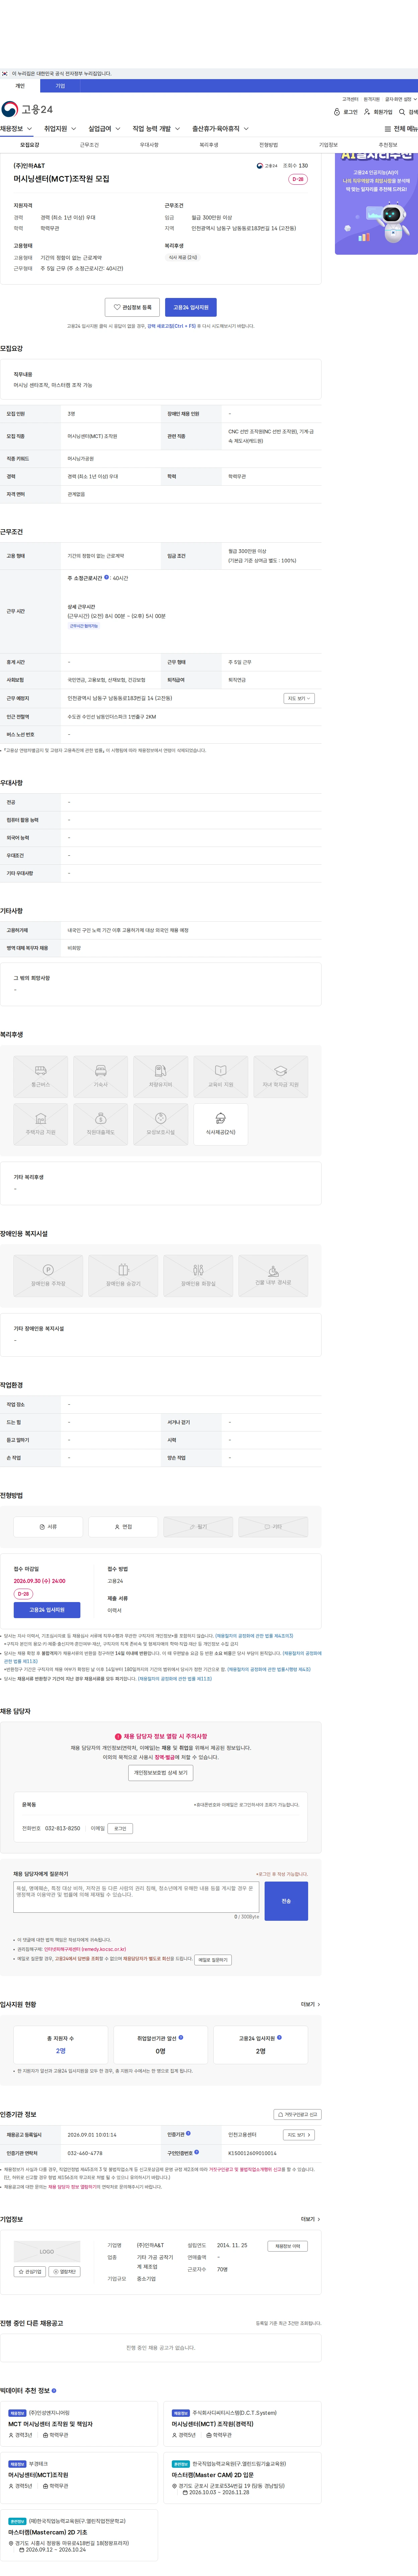Screen dimensions: 418x2576
Task: Select the 개인 tab
Action: (20, 86)
